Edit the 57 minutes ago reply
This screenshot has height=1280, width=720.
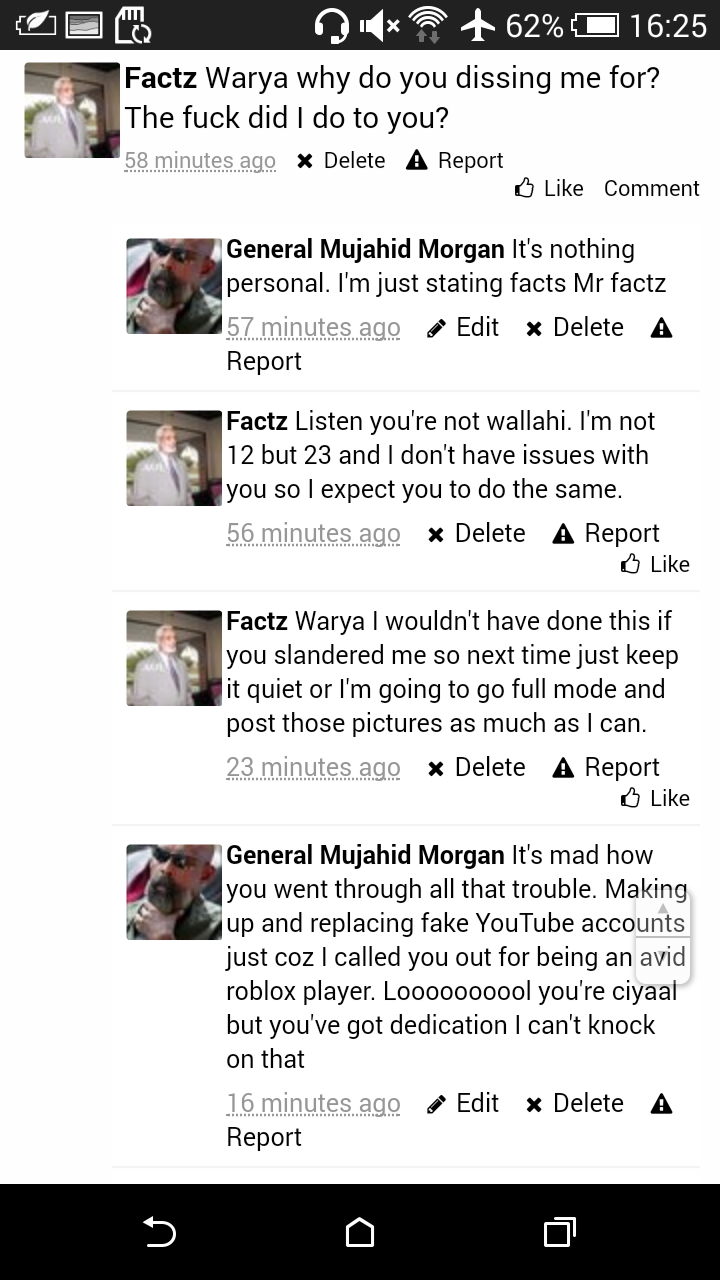pos(463,327)
